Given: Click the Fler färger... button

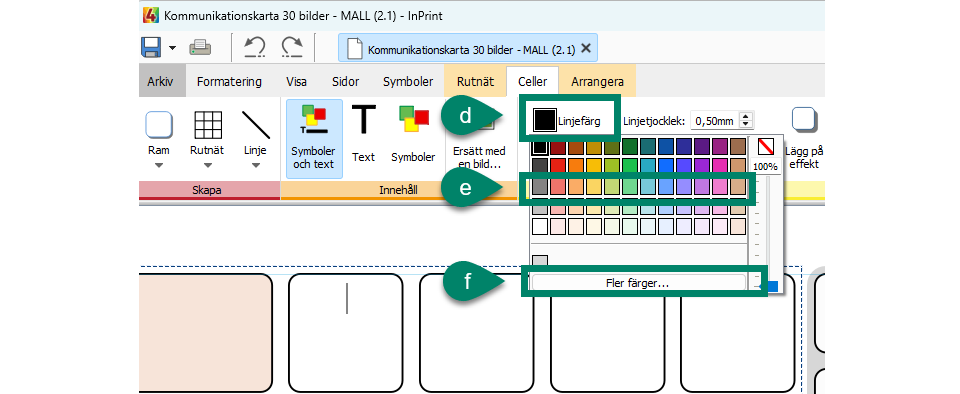Looking at the screenshot, I should 639,284.
